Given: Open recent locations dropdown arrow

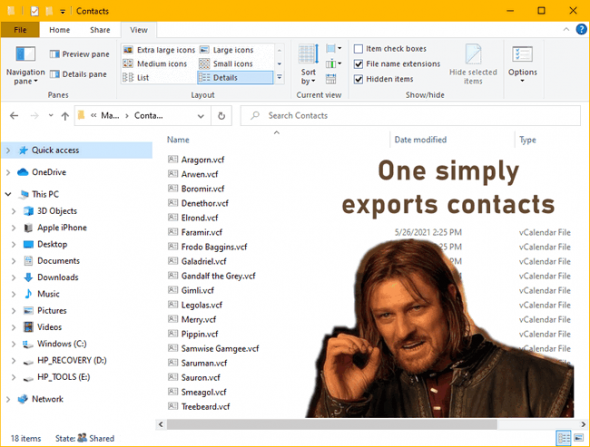Looking at the screenshot, I should (x=51, y=116).
